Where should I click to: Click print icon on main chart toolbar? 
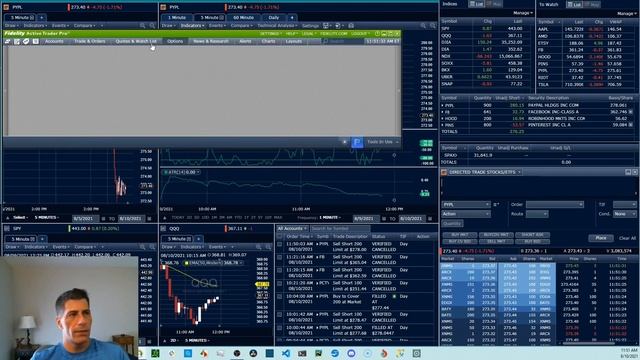point(351,26)
